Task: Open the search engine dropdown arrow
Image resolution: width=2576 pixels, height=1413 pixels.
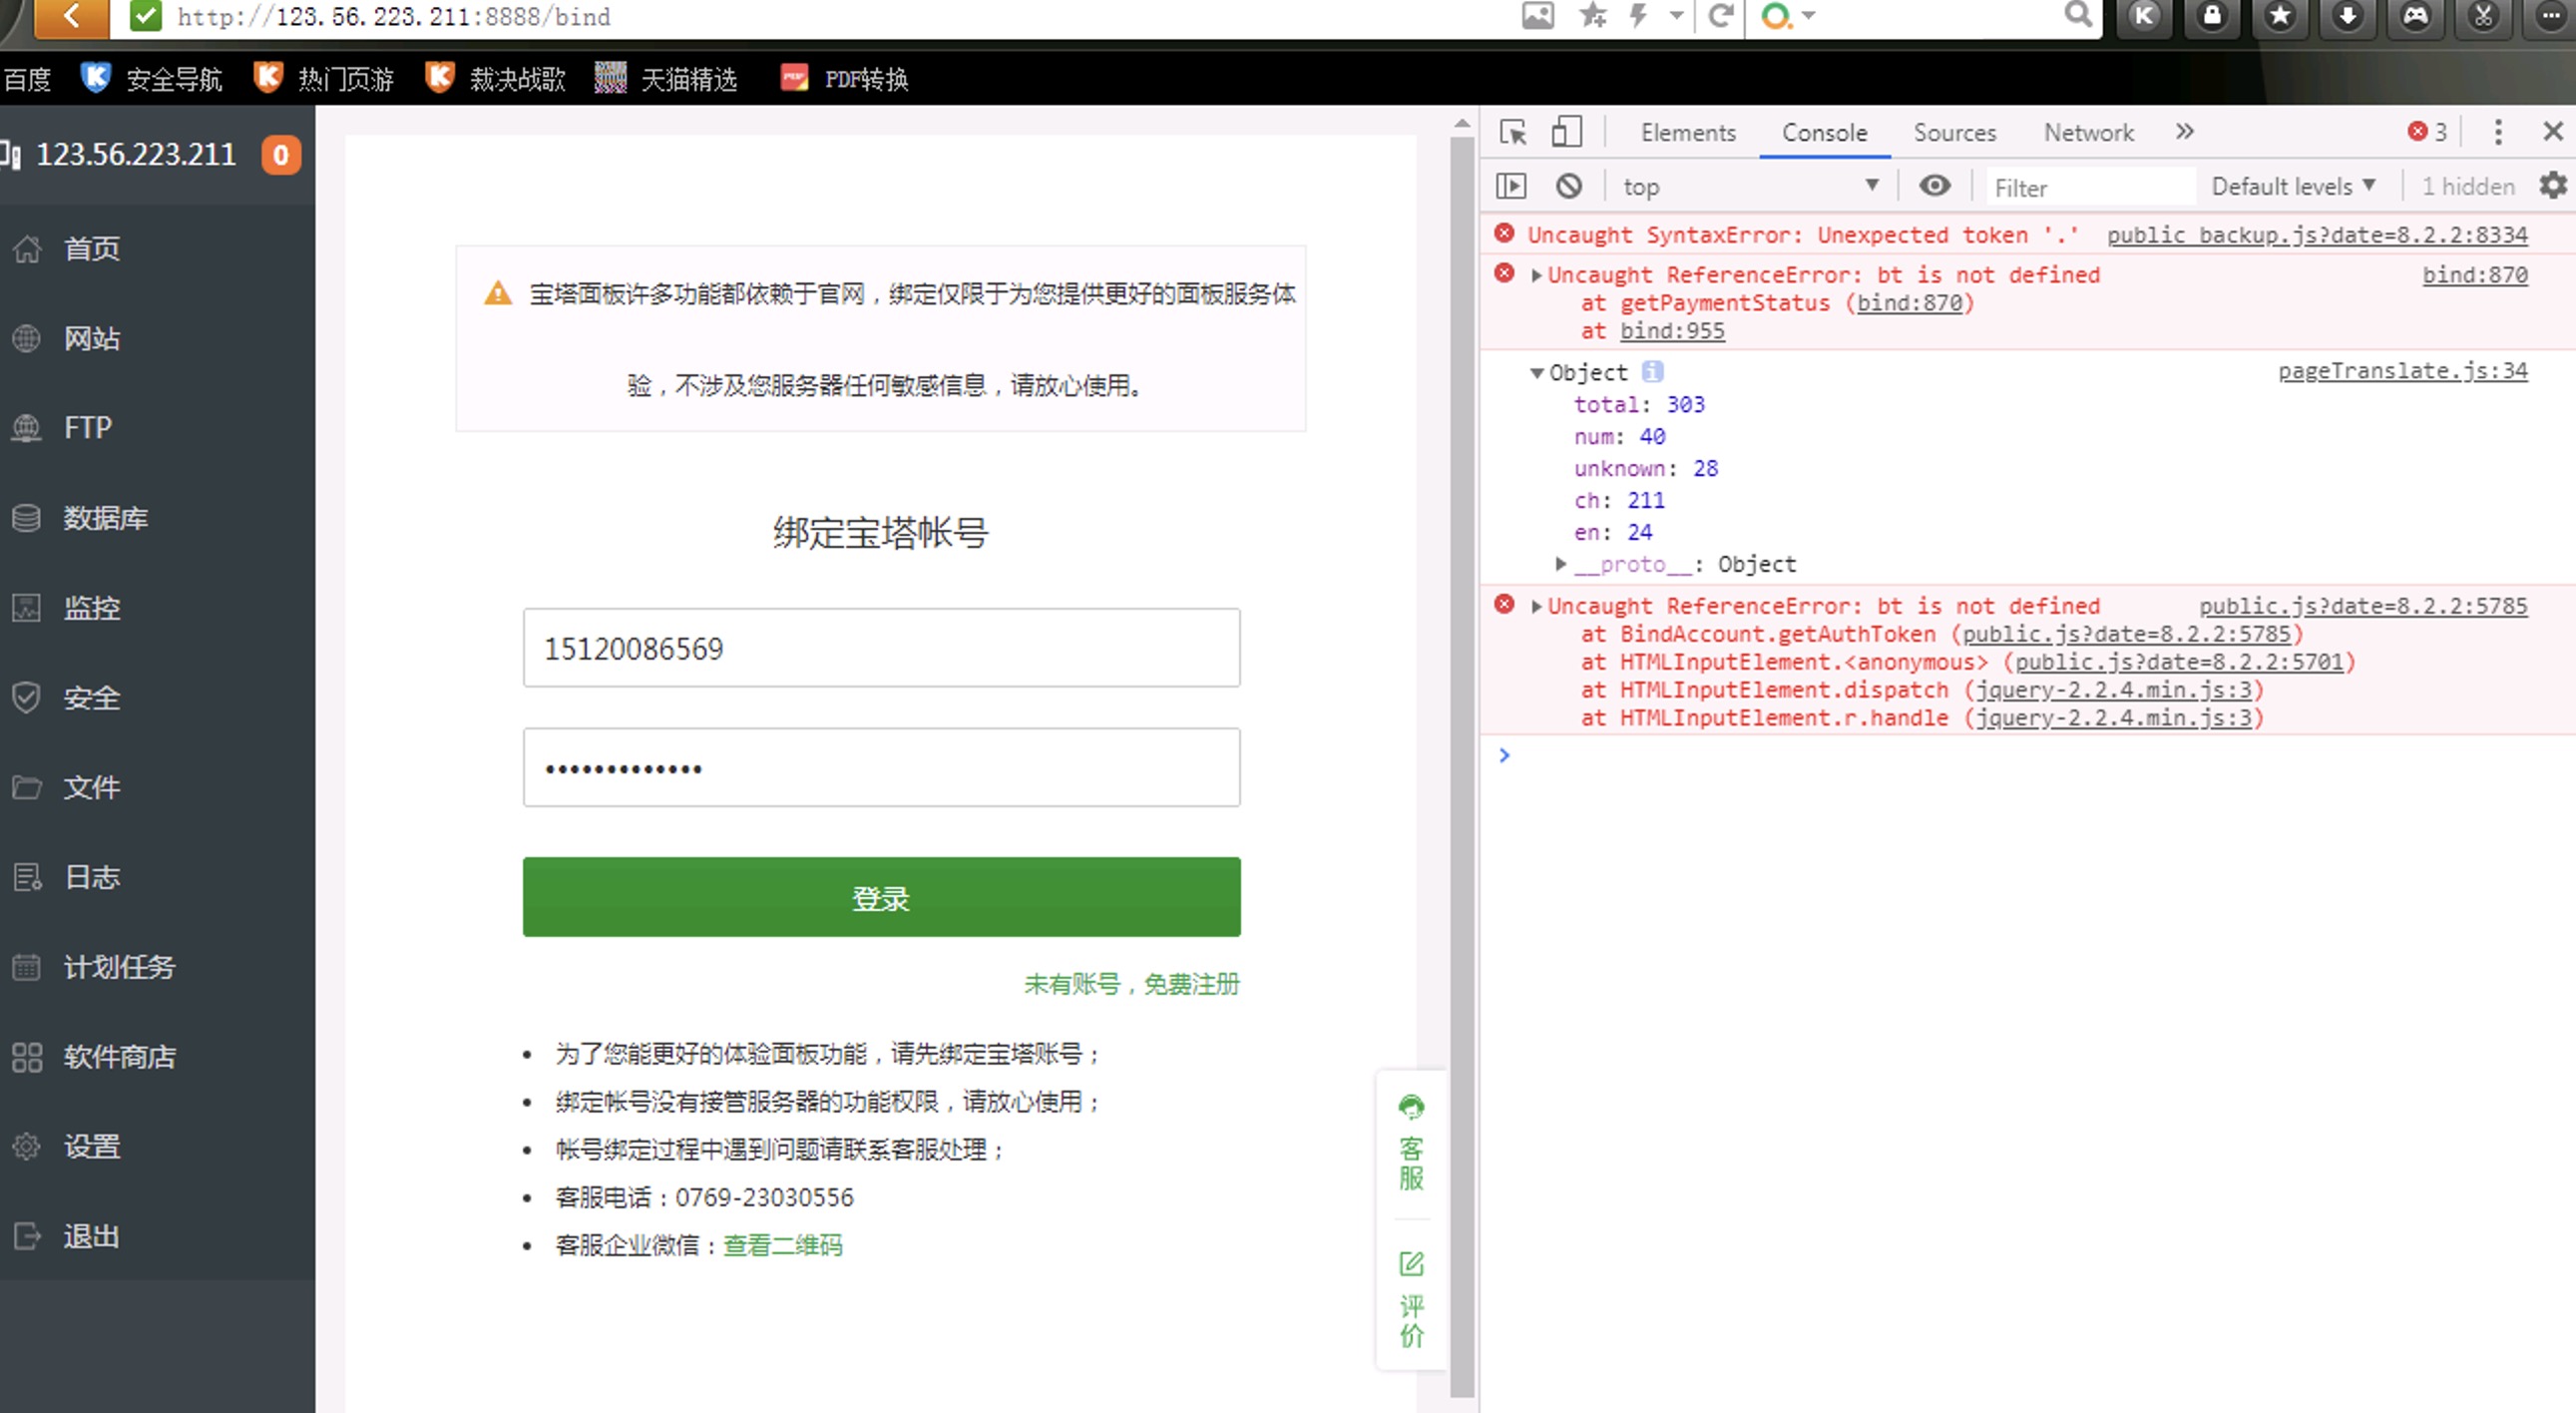Action: (x=1808, y=16)
